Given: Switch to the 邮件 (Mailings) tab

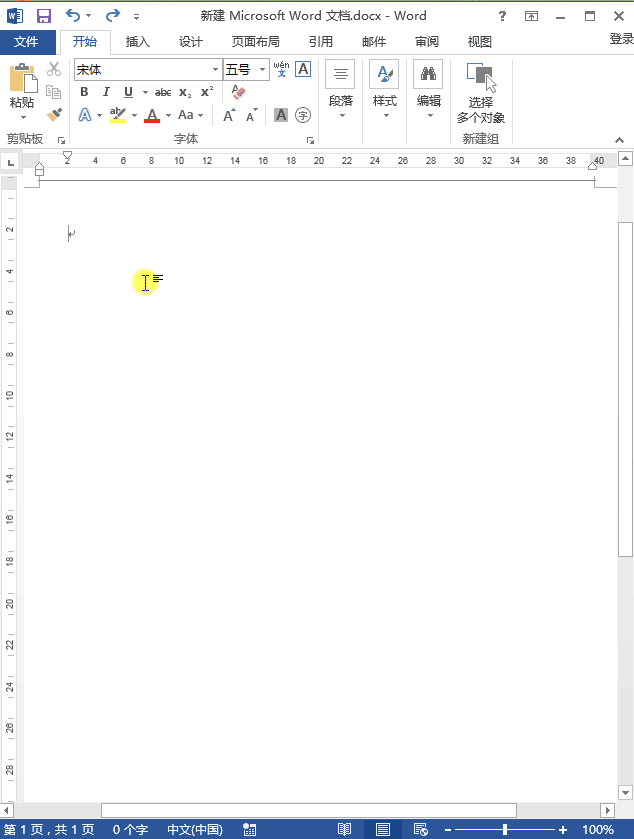Looking at the screenshot, I should (373, 42).
